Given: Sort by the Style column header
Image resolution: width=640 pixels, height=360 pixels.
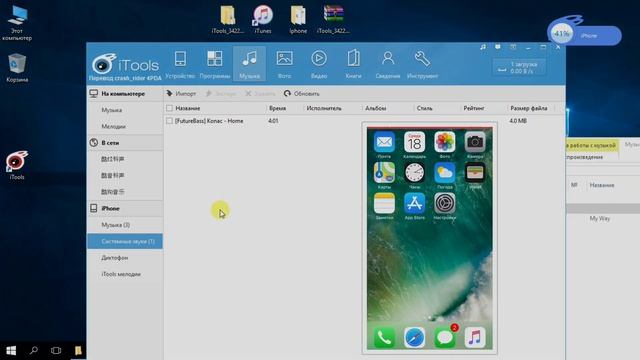Looking at the screenshot, I should 424,108.
